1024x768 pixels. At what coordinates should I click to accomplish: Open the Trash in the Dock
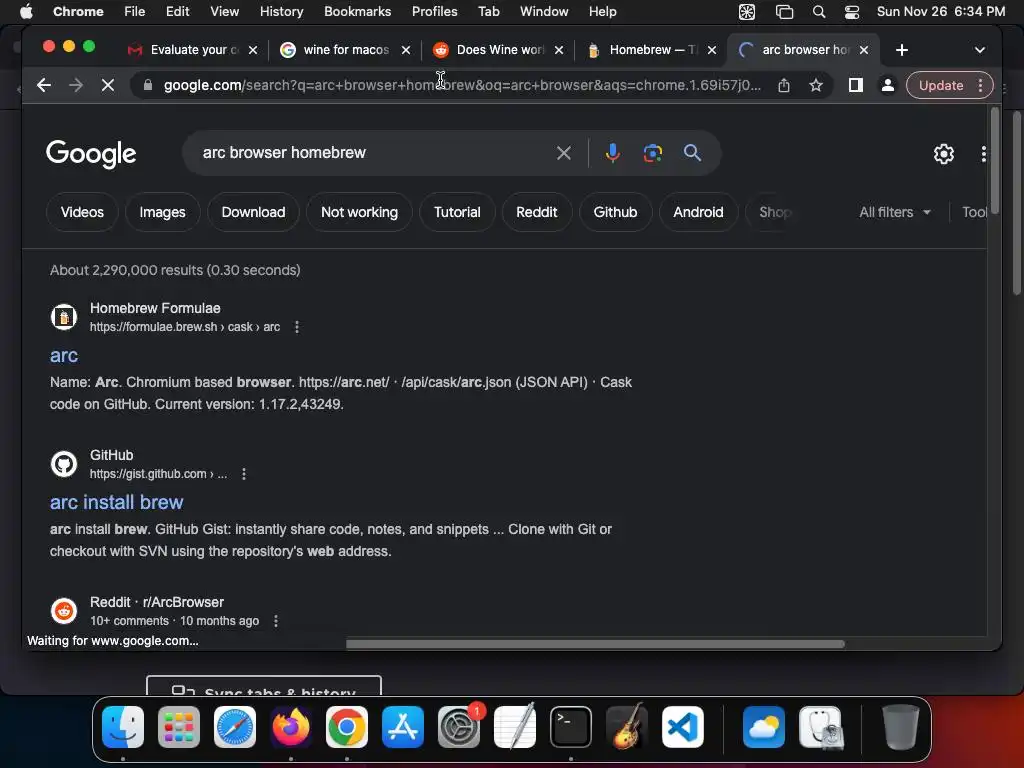click(x=901, y=727)
